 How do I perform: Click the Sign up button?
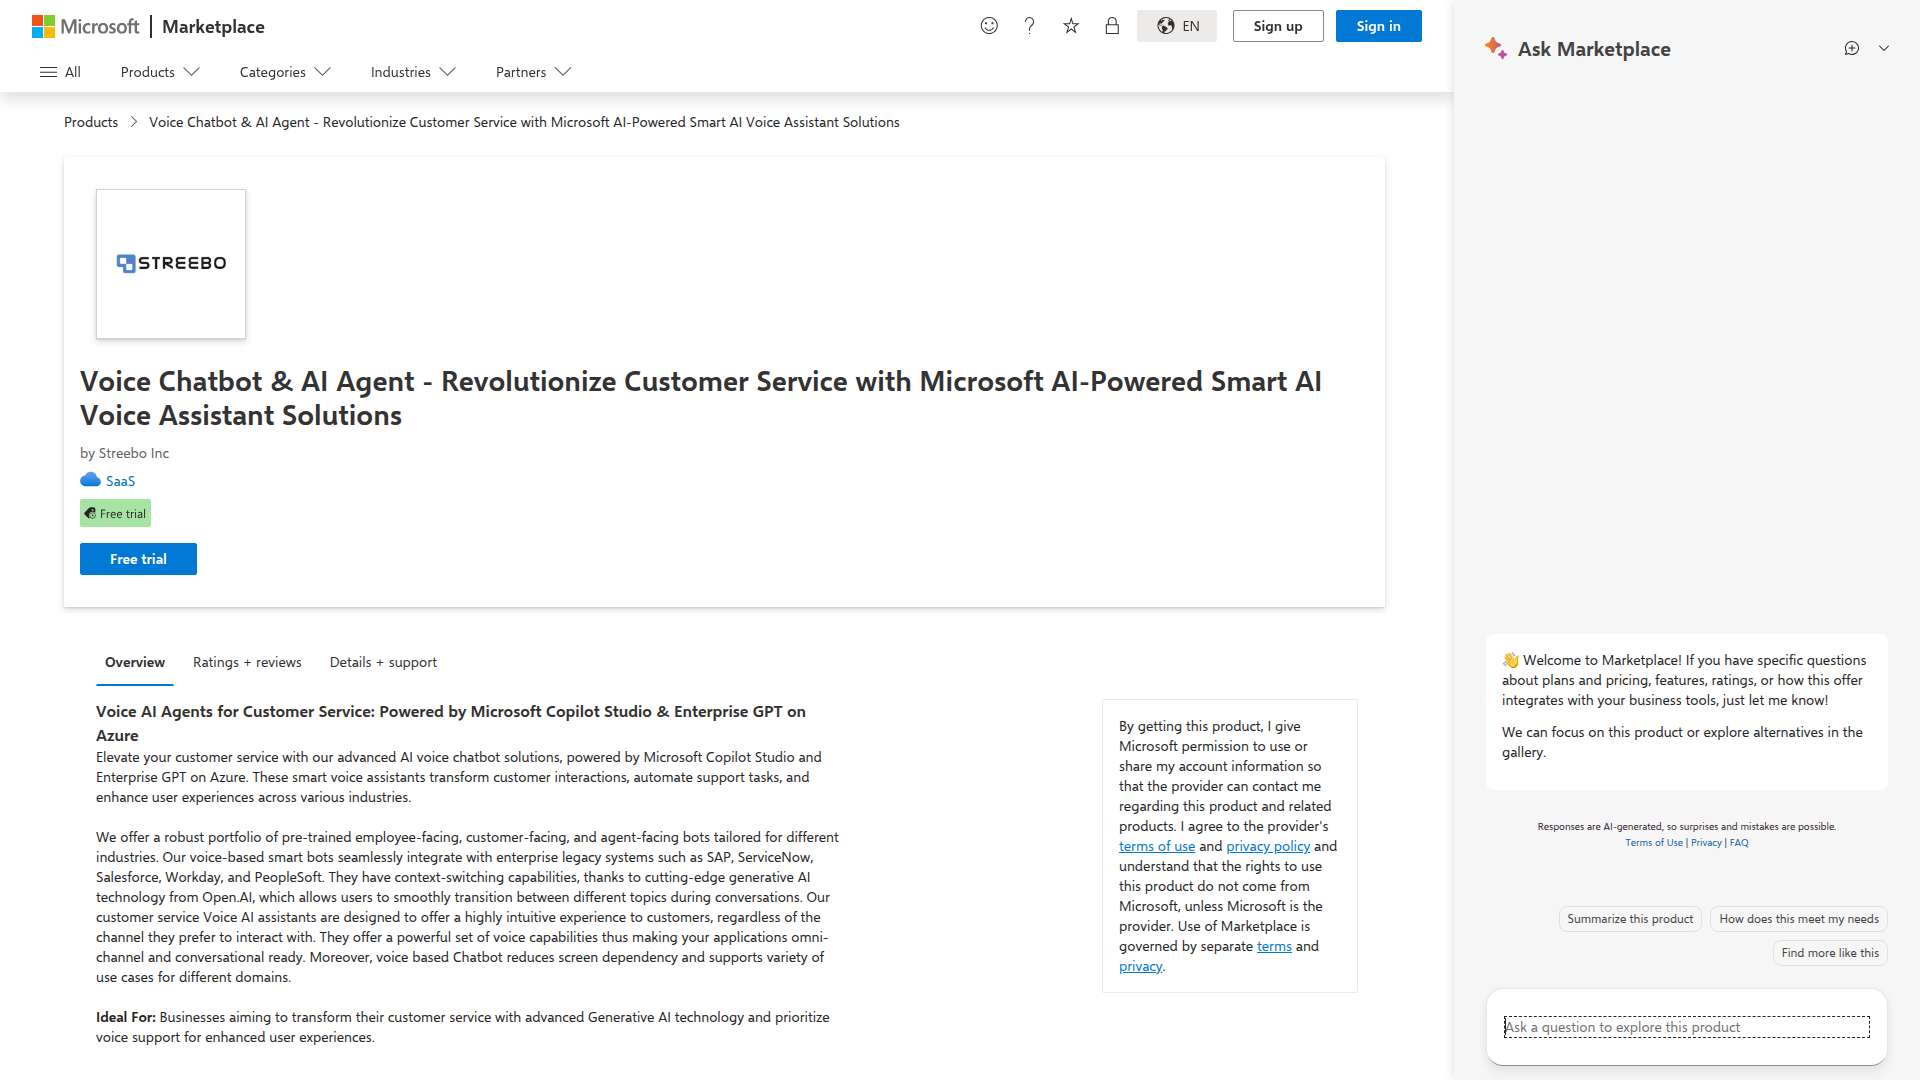click(1278, 26)
